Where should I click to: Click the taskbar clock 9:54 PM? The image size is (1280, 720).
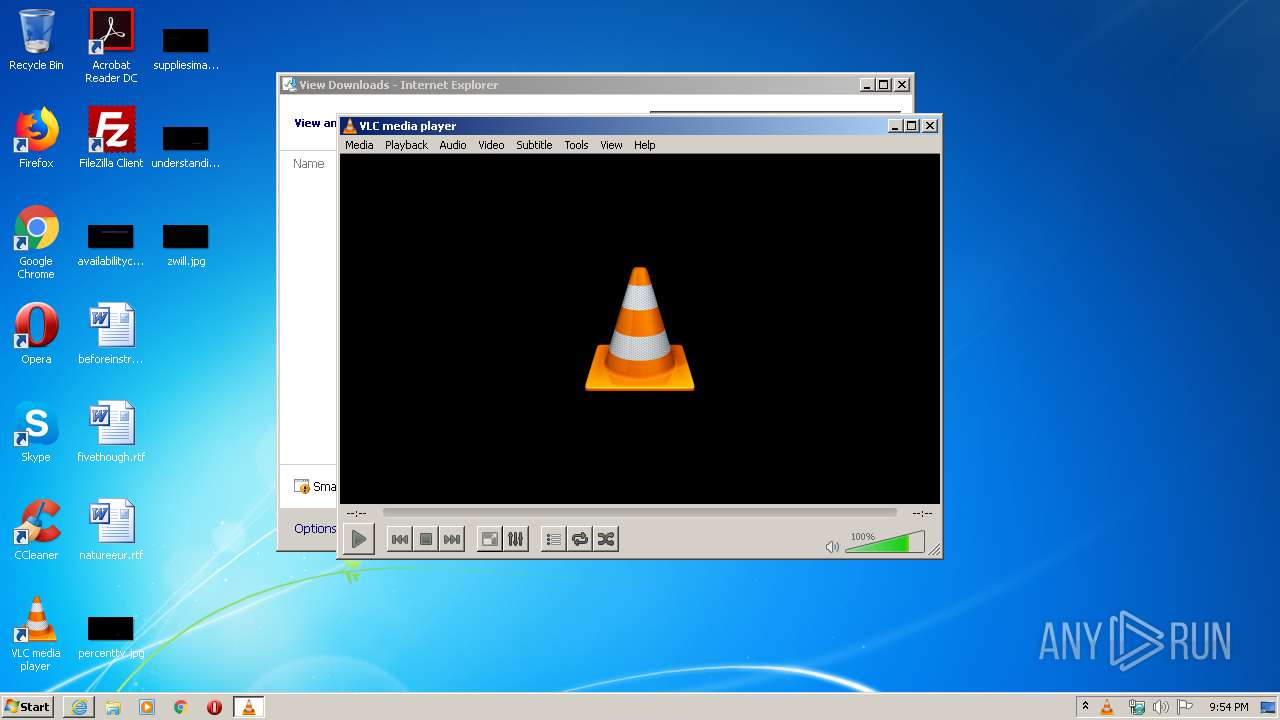coord(1228,707)
